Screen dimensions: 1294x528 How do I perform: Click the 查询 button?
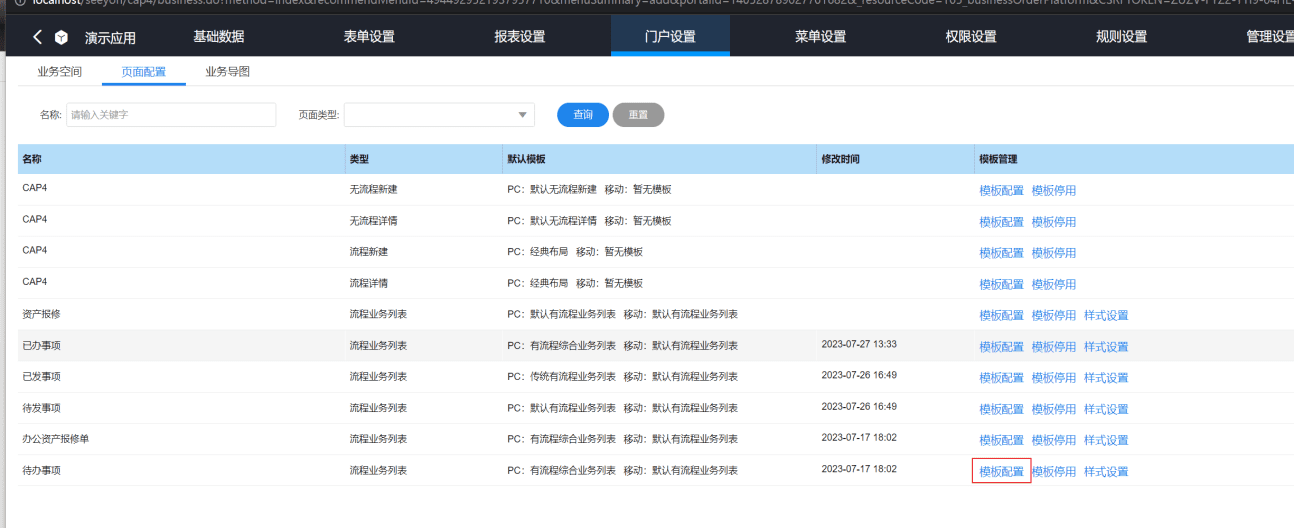coord(583,115)
